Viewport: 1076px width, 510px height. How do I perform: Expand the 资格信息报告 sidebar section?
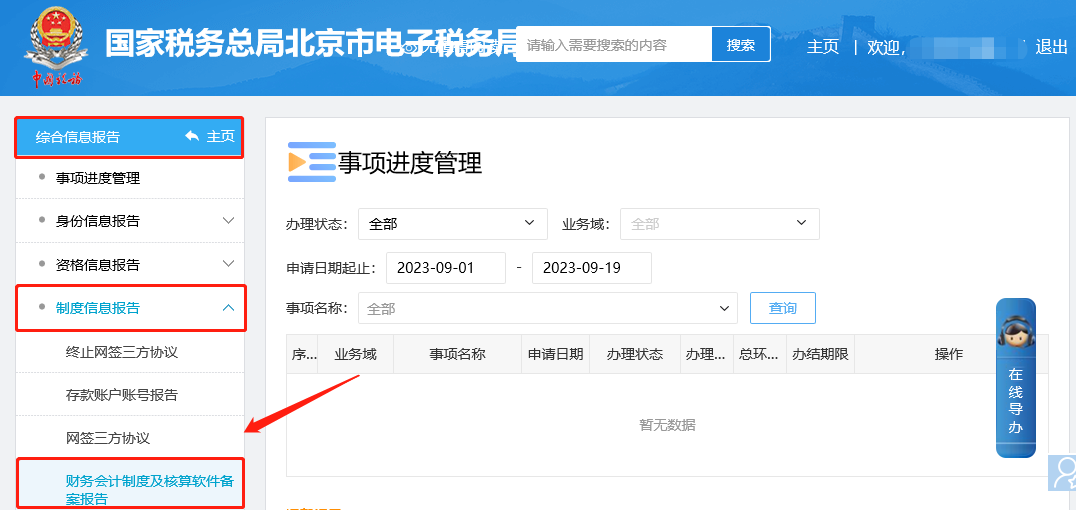(x=228, y=265)
